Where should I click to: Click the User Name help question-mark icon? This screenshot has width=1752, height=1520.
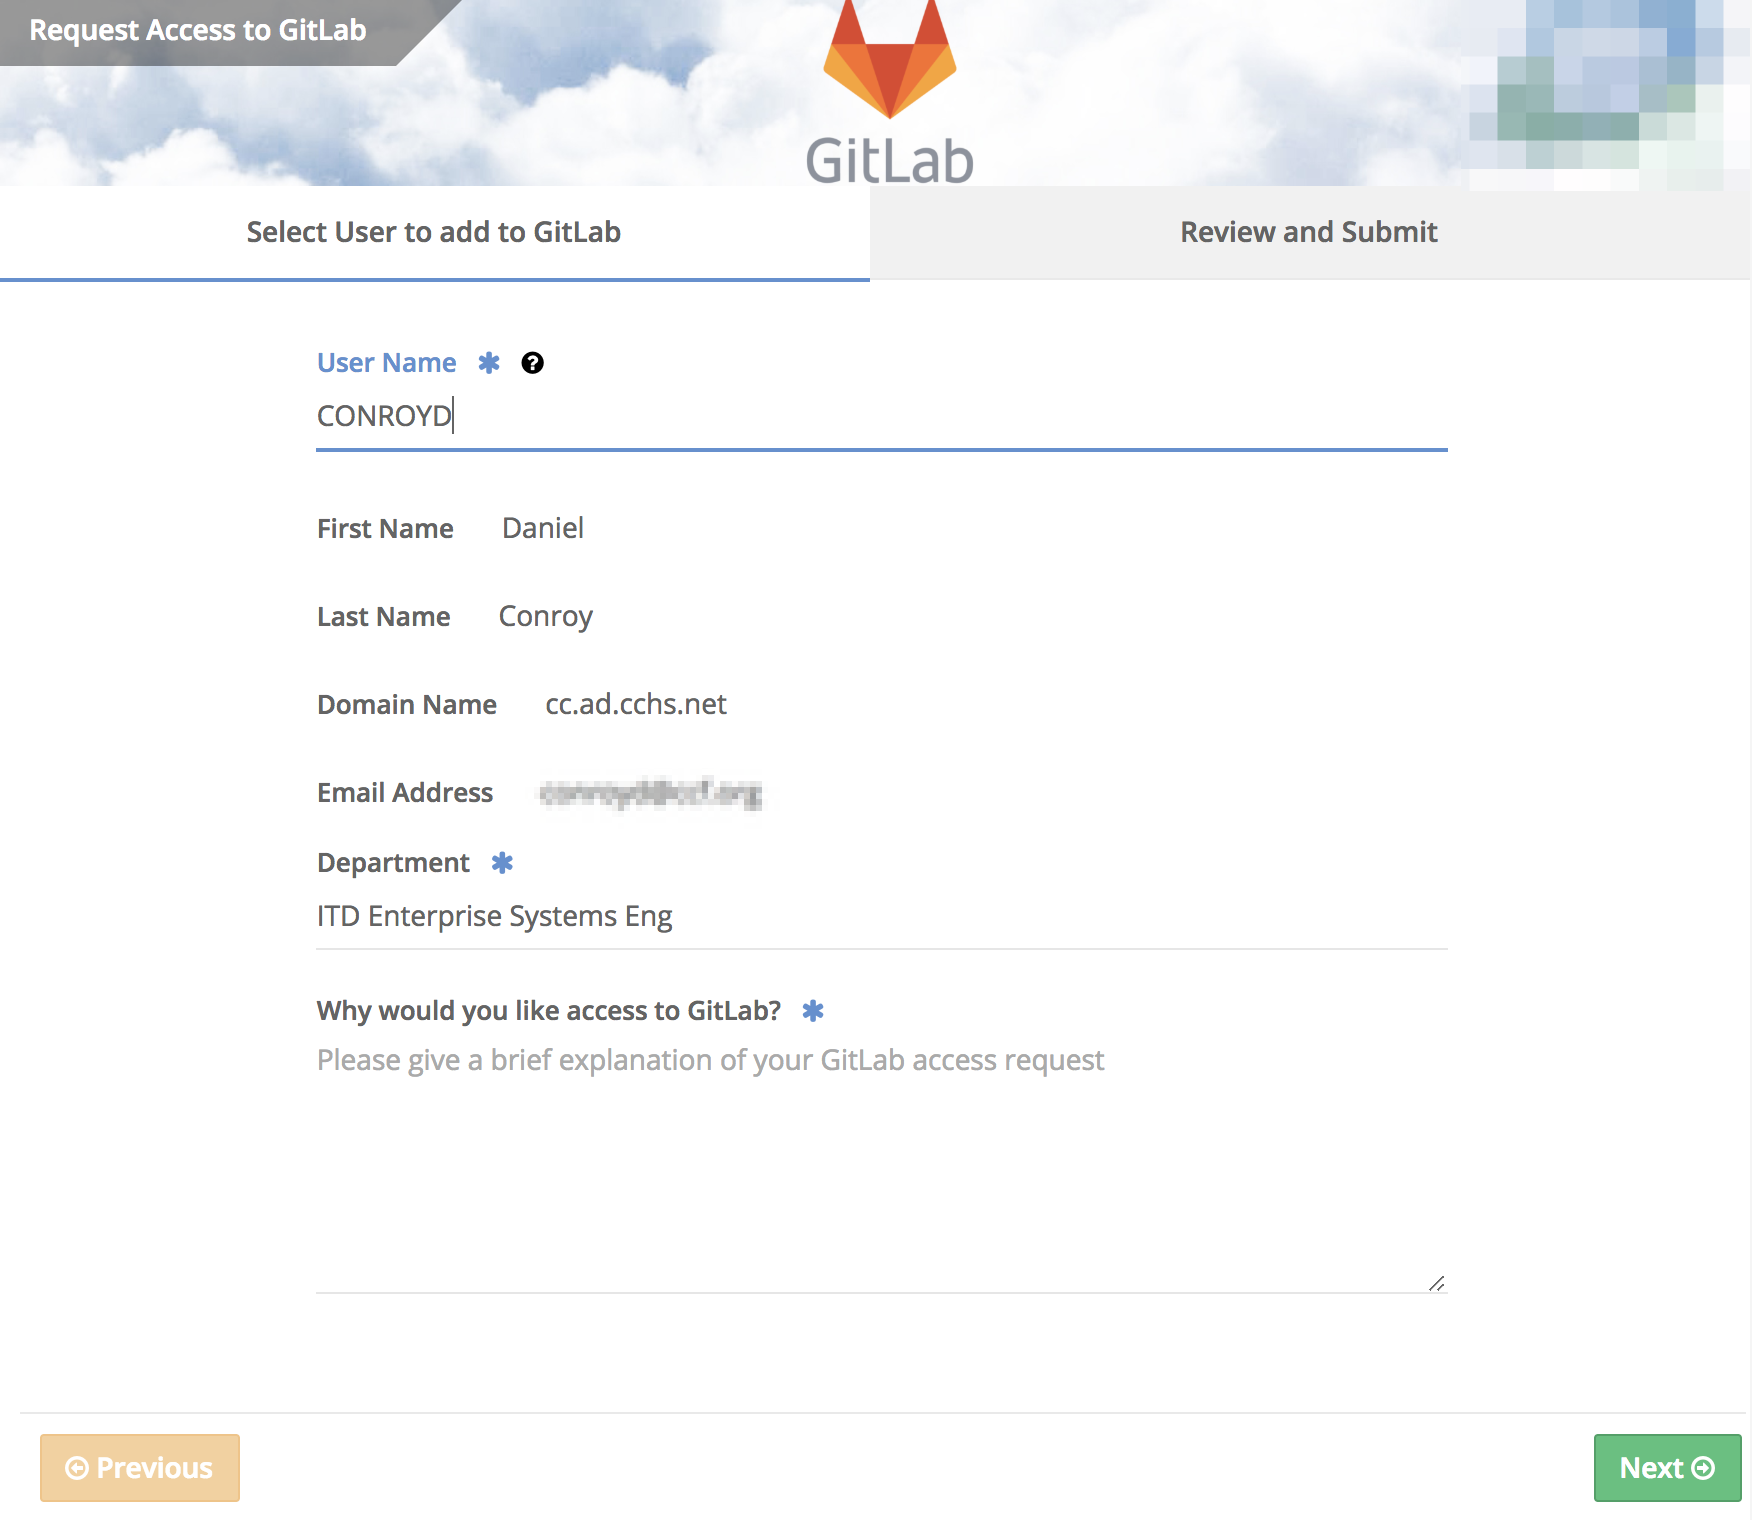click(533, 363)
